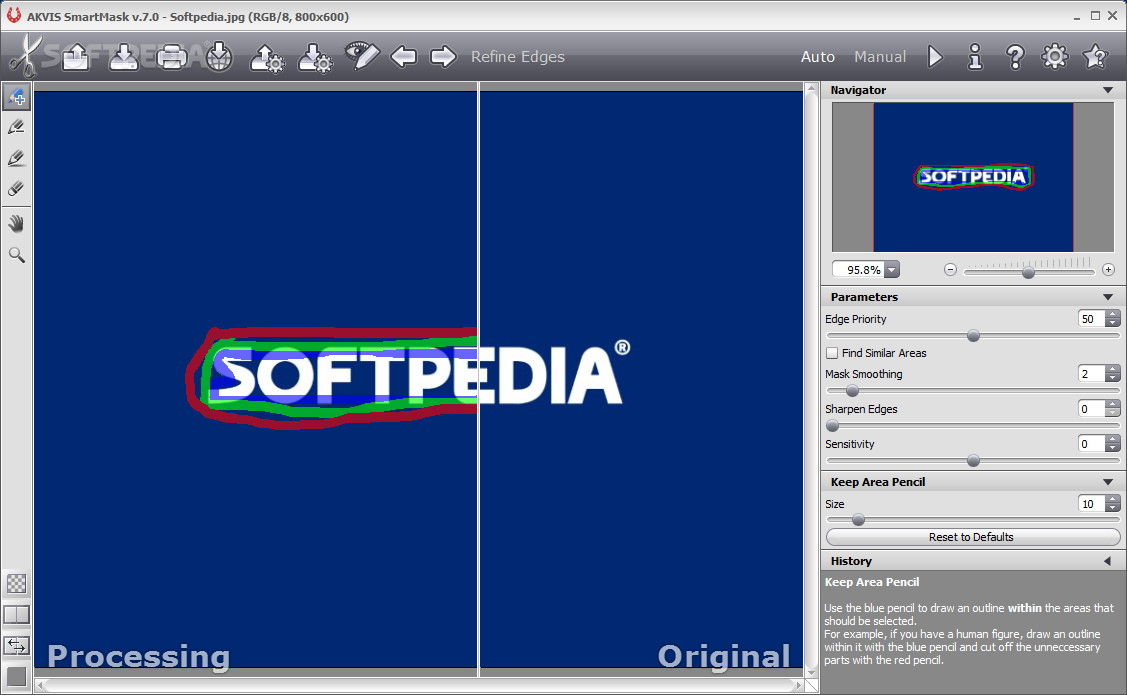Click the Mask Smoothing value field

tap(1091, 374)
